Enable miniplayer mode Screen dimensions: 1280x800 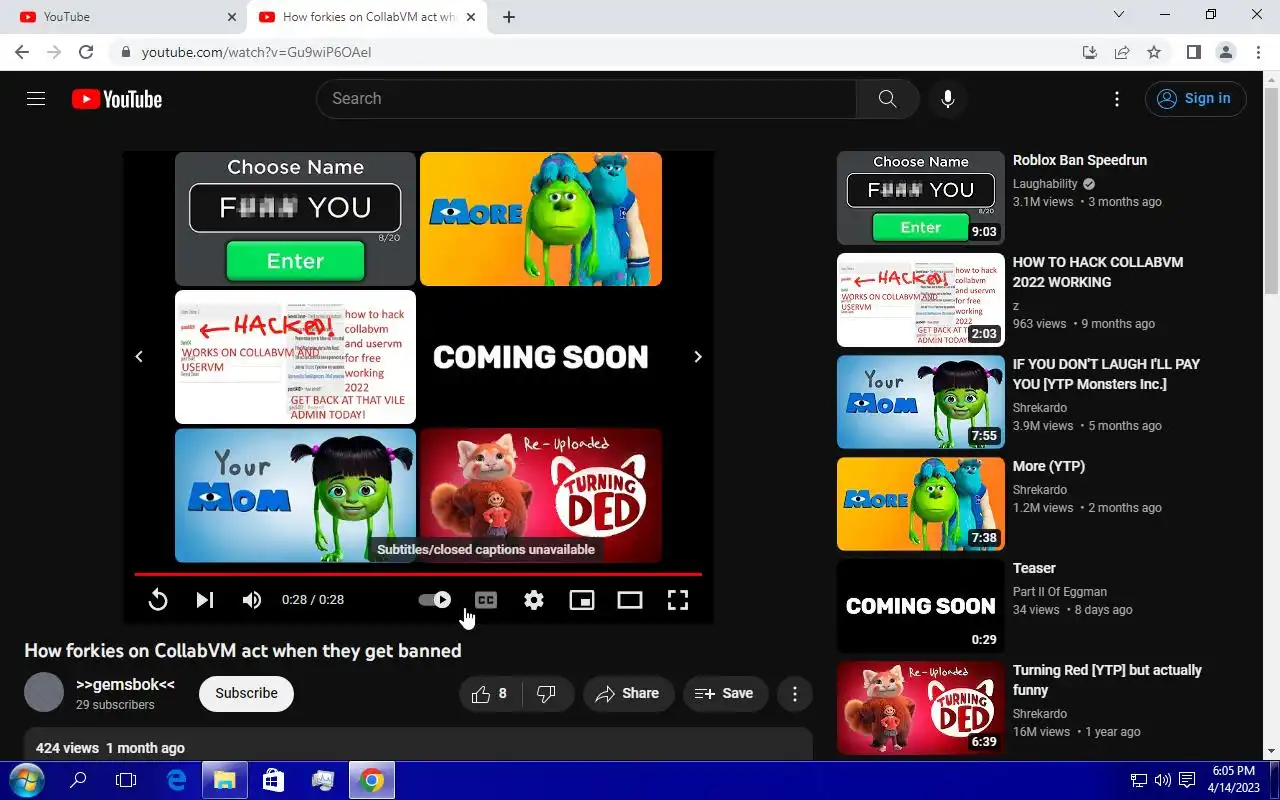coord(582,600)
